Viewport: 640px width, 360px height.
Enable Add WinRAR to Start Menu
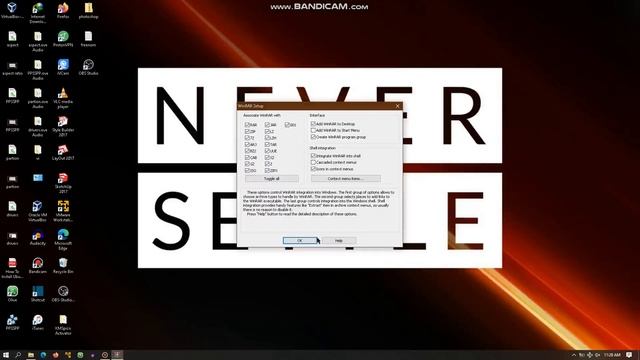tap(313, 130)
